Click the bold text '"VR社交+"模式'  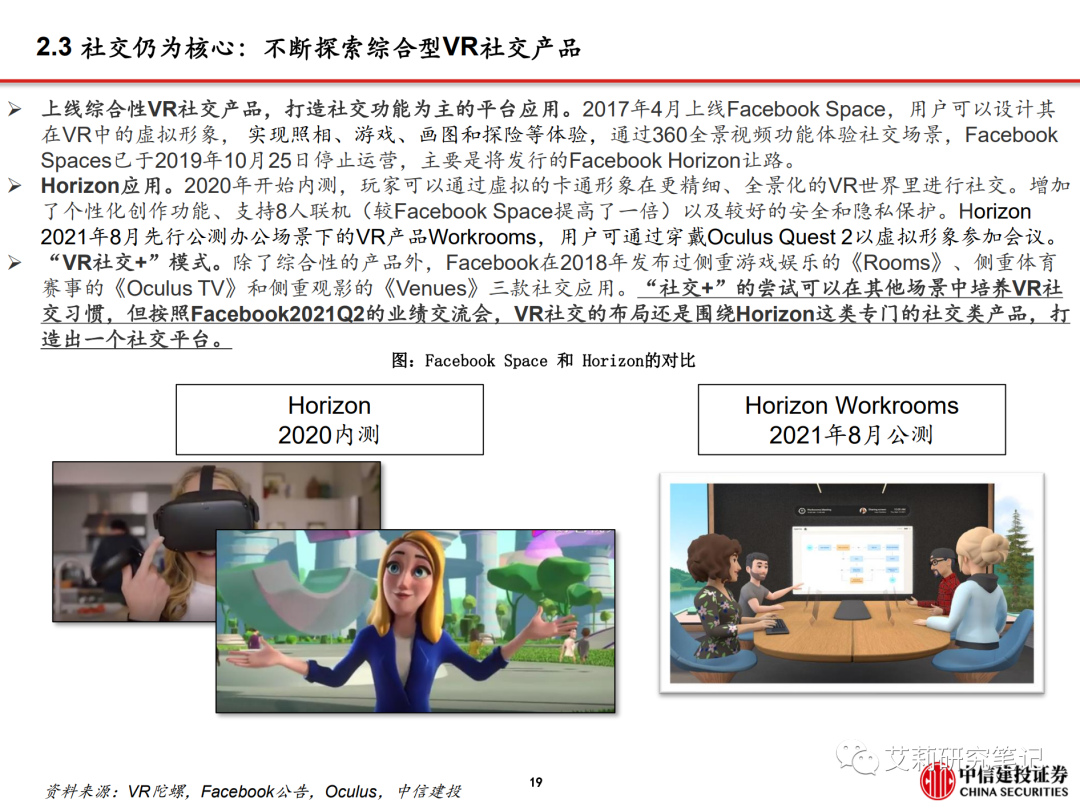(129, 262)
